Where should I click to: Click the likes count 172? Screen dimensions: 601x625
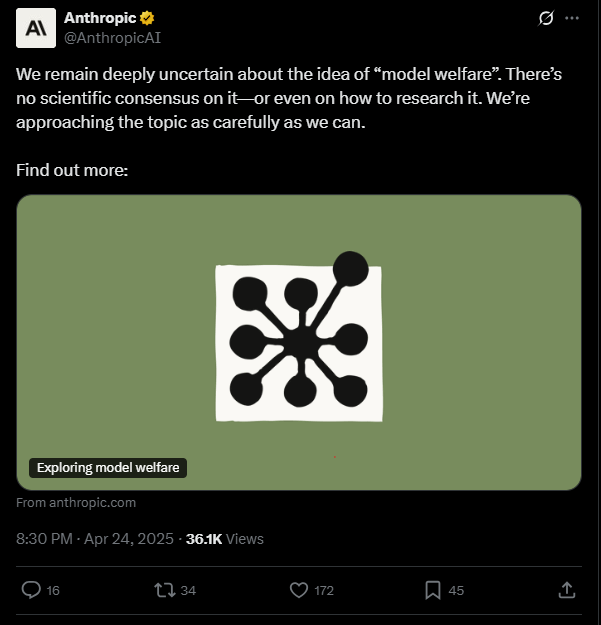pyautogui.click(x=324, y=591)
